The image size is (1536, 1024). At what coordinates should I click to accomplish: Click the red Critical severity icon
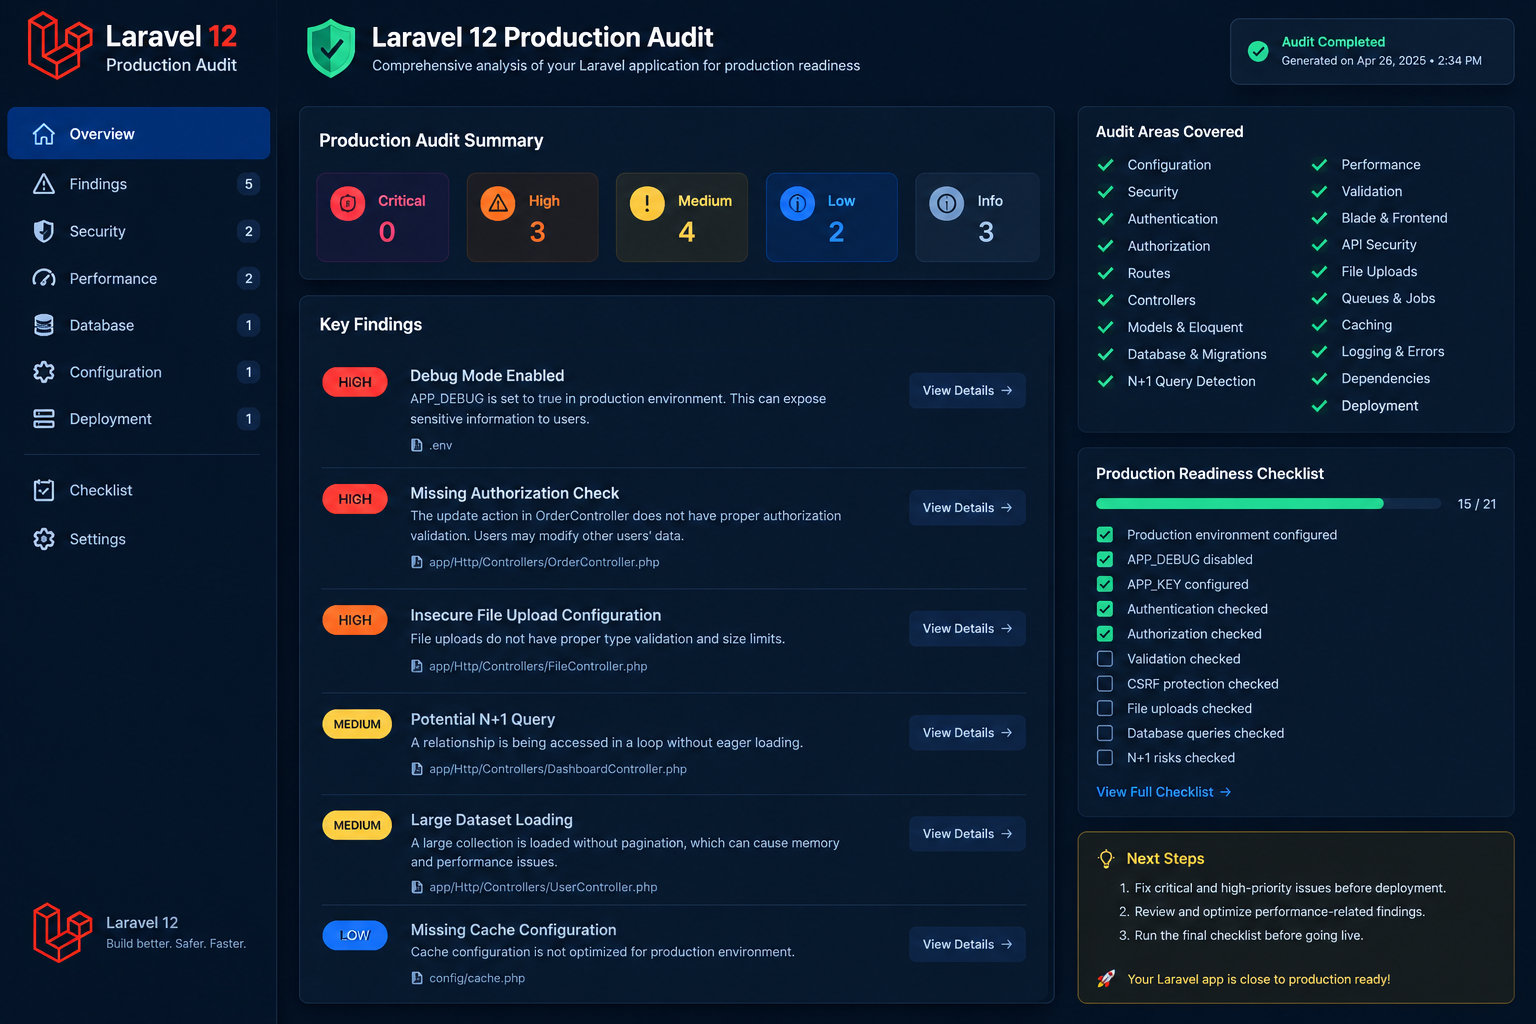point(348,204)
